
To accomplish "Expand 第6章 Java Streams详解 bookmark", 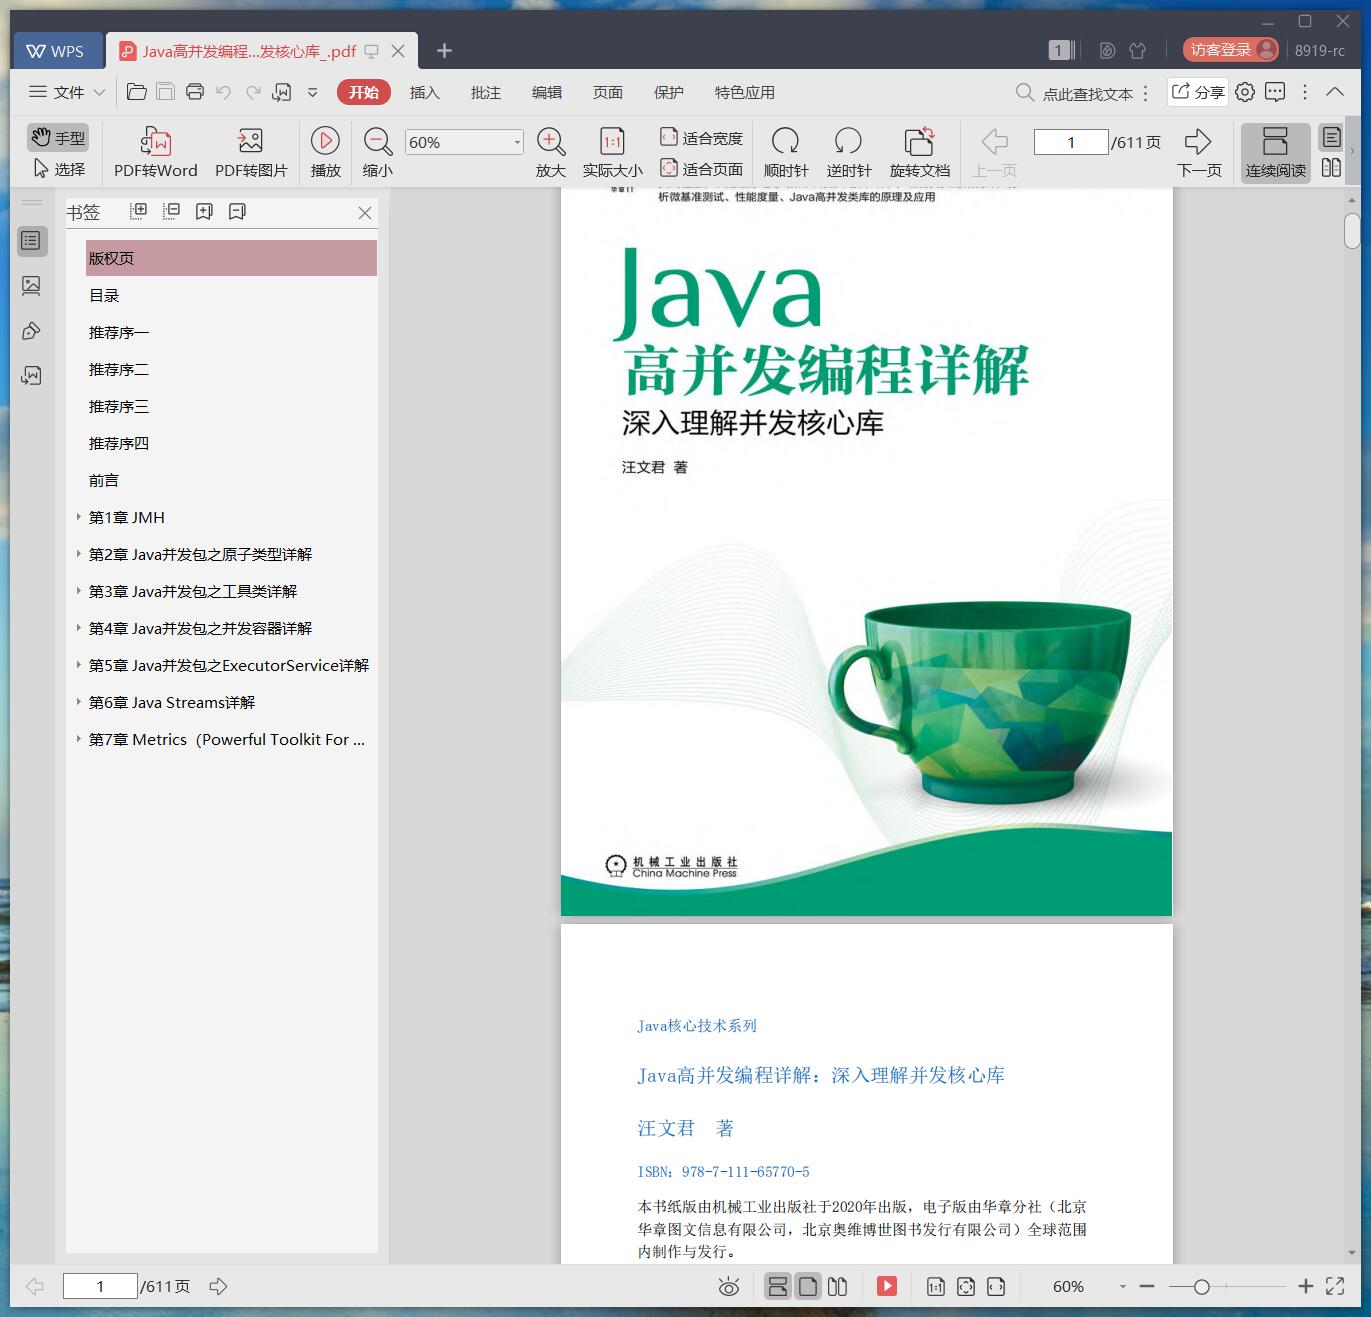I will pyautogui.click(x=78, y=702).
